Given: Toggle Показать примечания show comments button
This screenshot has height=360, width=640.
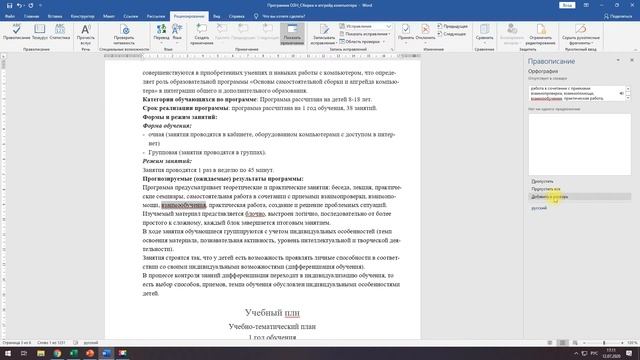Looking at the screenshot, I should 292,34.
